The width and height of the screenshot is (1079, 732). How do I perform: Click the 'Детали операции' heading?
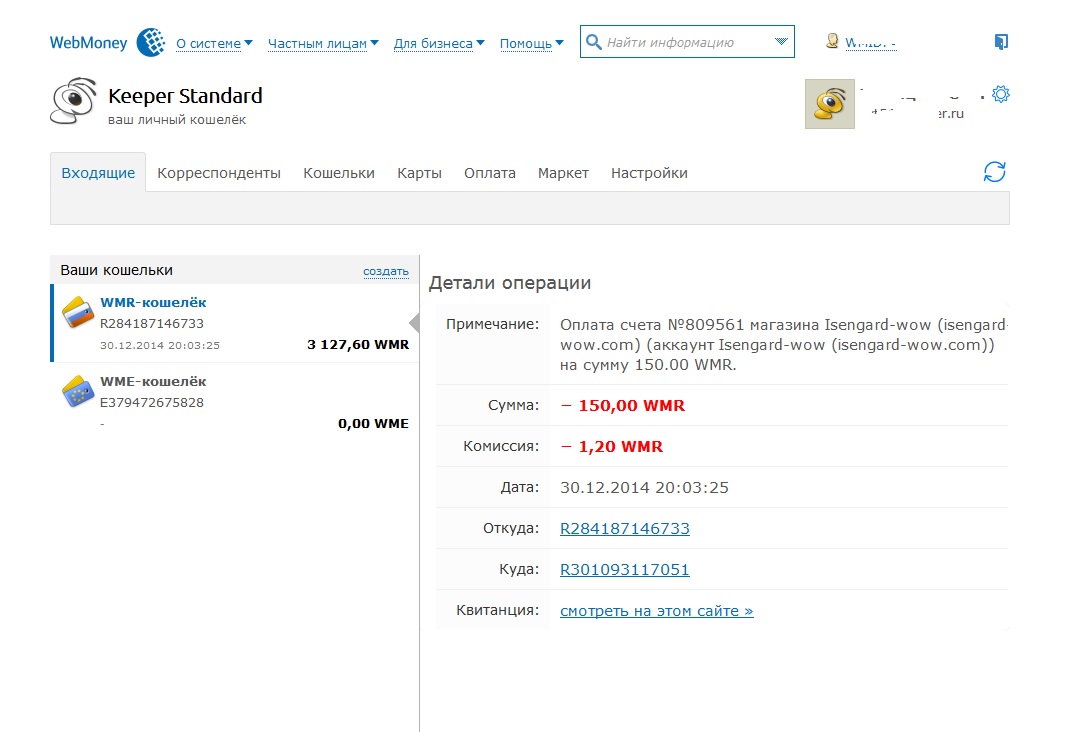[510, 283]
